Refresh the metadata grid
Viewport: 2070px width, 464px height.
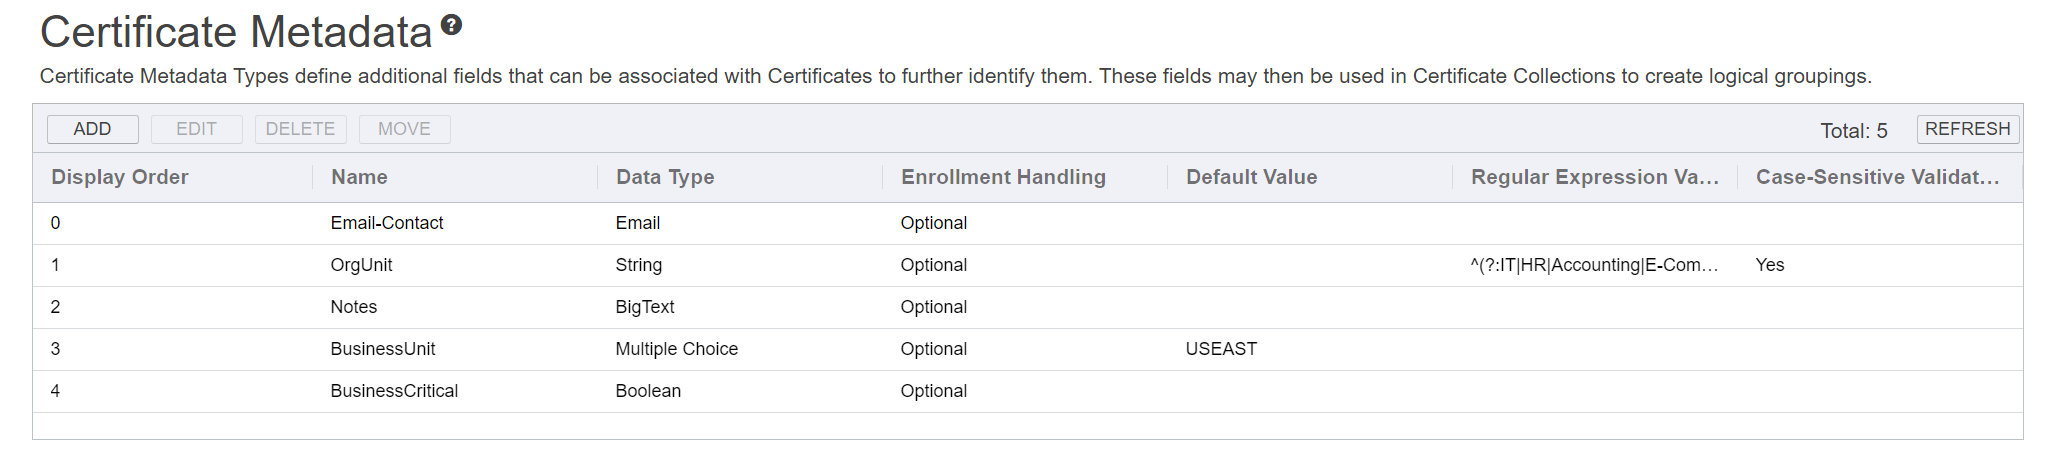(1967, 129)
